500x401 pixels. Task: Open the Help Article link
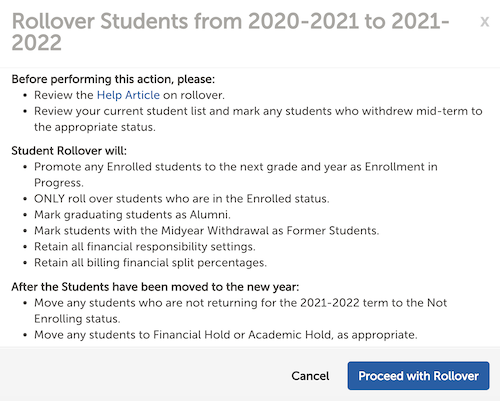(128, 95)
